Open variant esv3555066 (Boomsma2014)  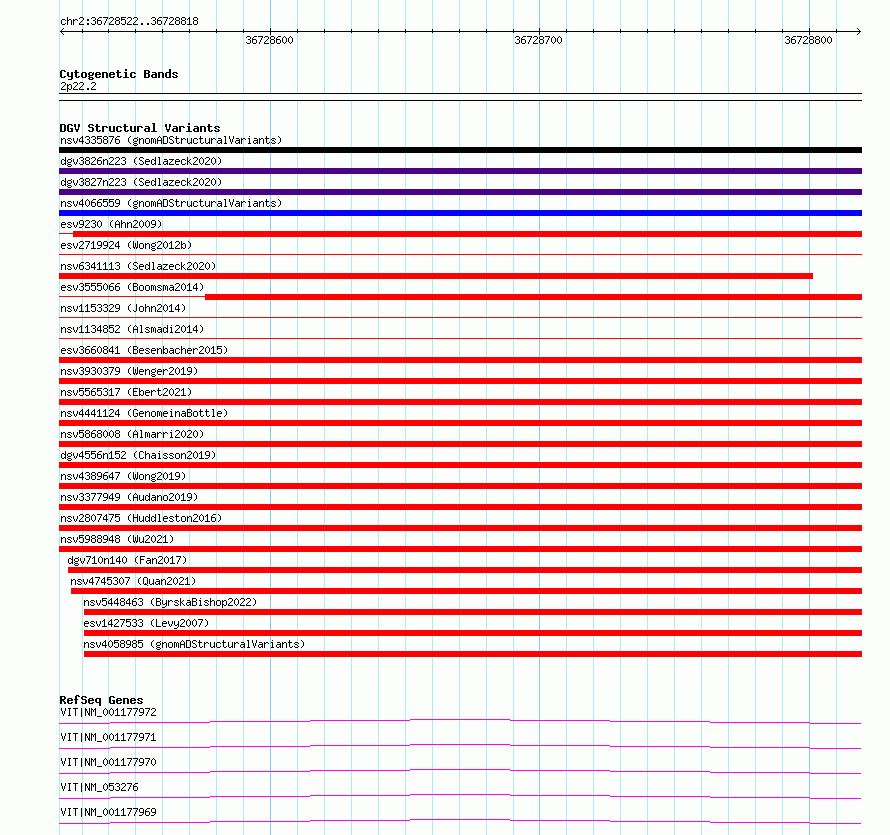point(132,287)
